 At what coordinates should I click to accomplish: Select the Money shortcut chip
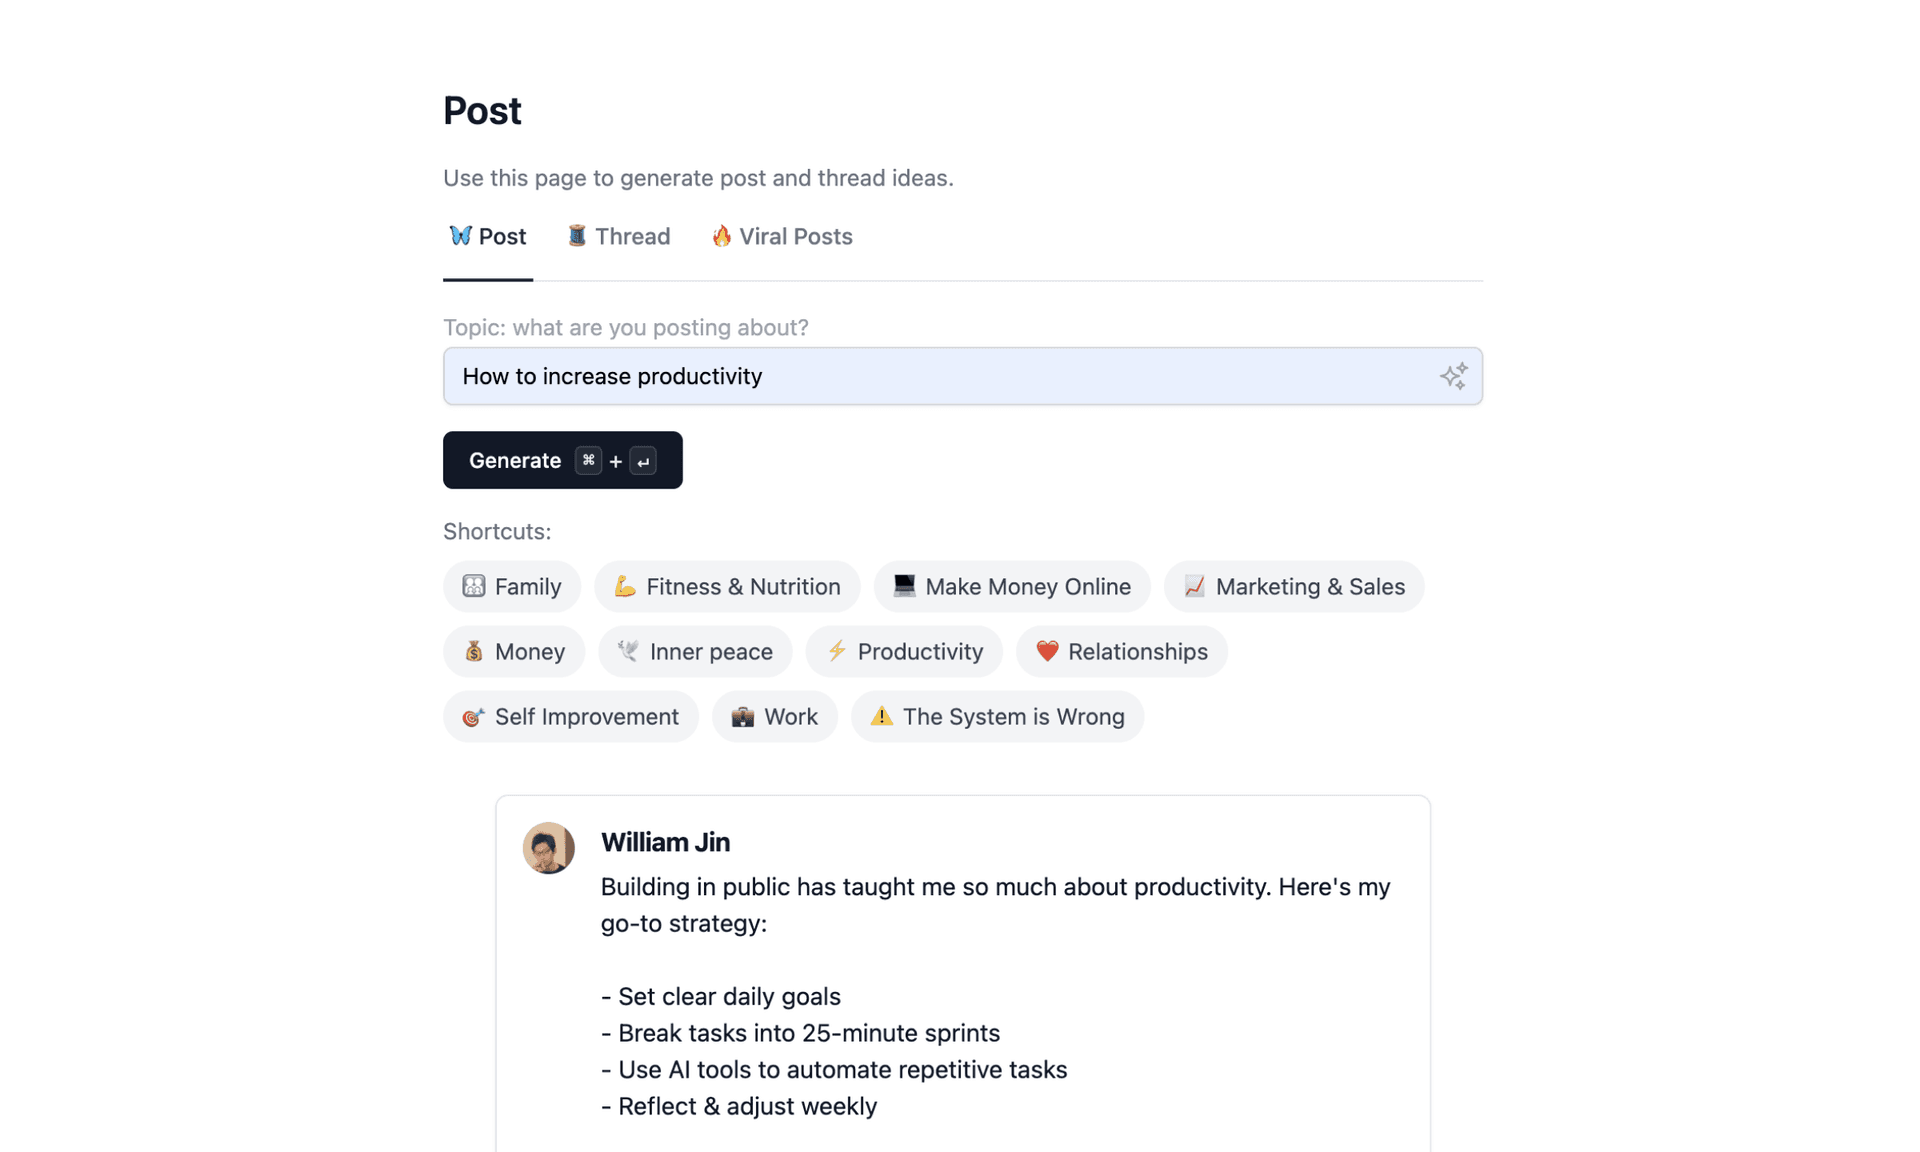coord(514,652)
